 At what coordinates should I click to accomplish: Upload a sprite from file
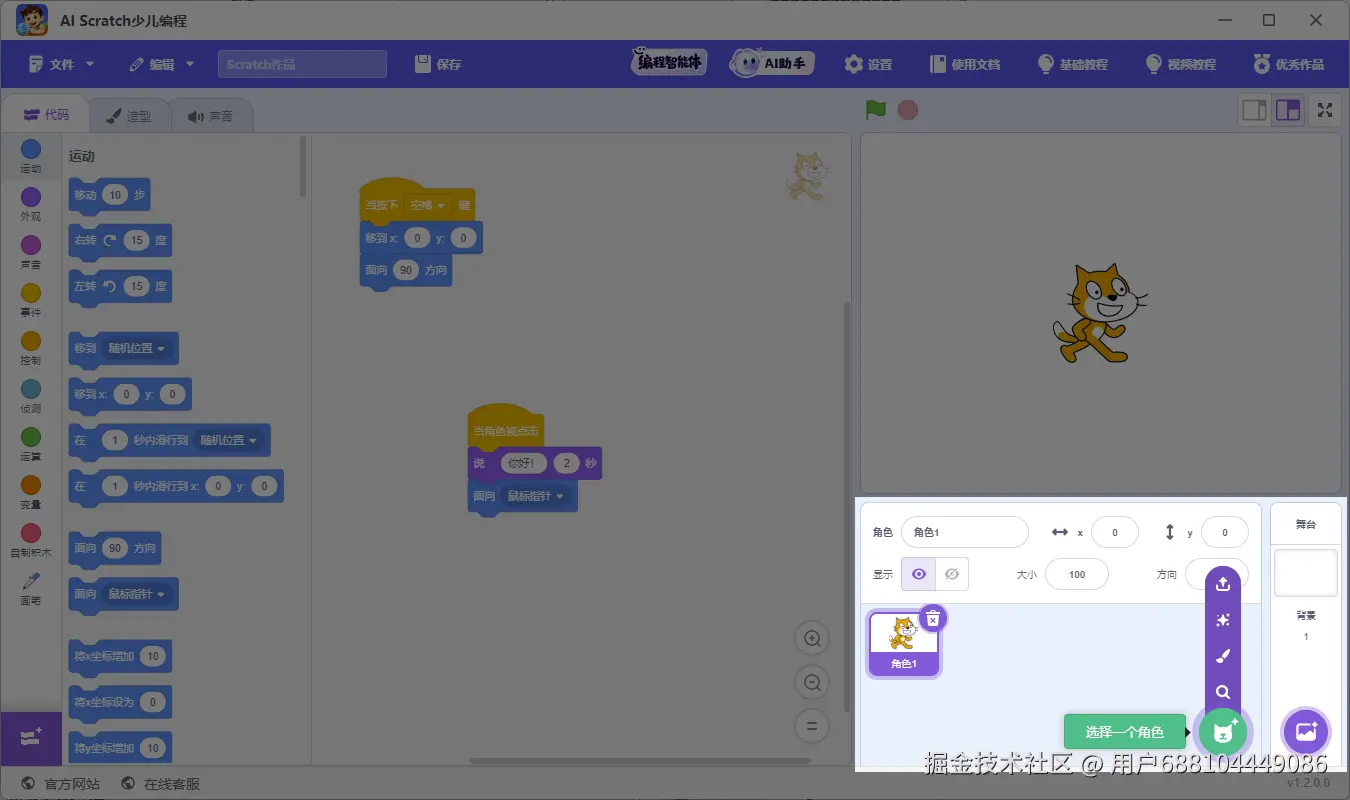(x=1222, y=585)
